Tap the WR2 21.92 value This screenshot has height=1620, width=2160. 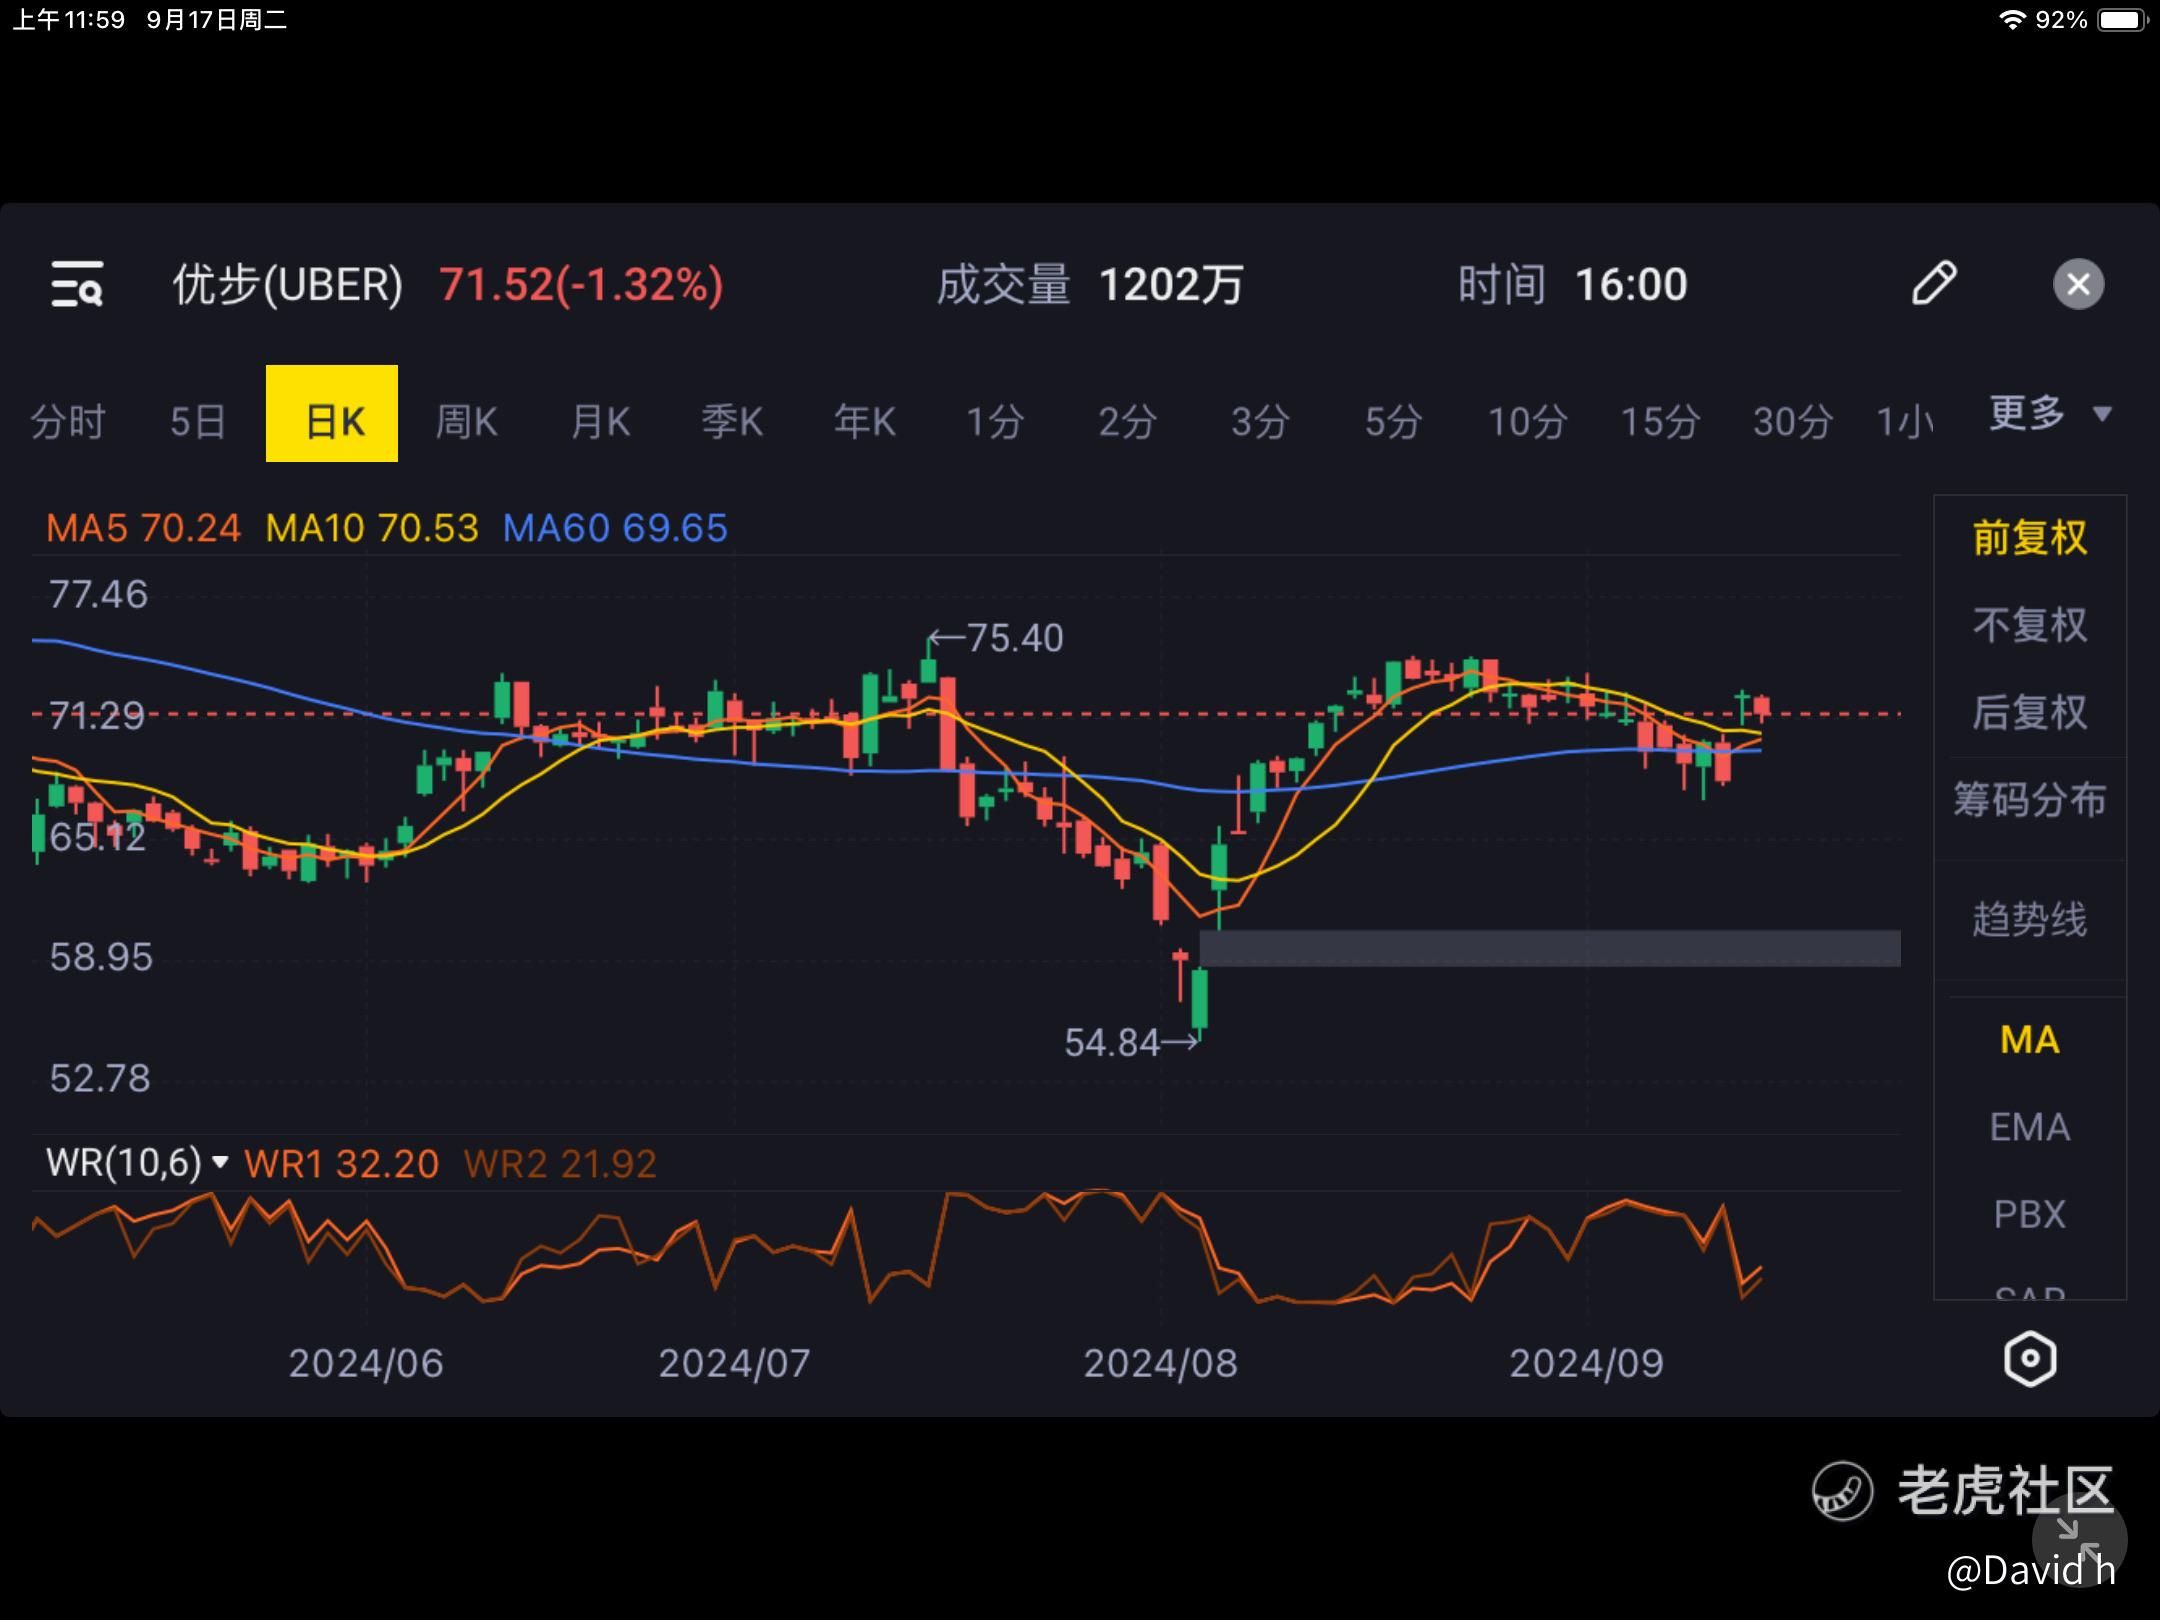560,1164
